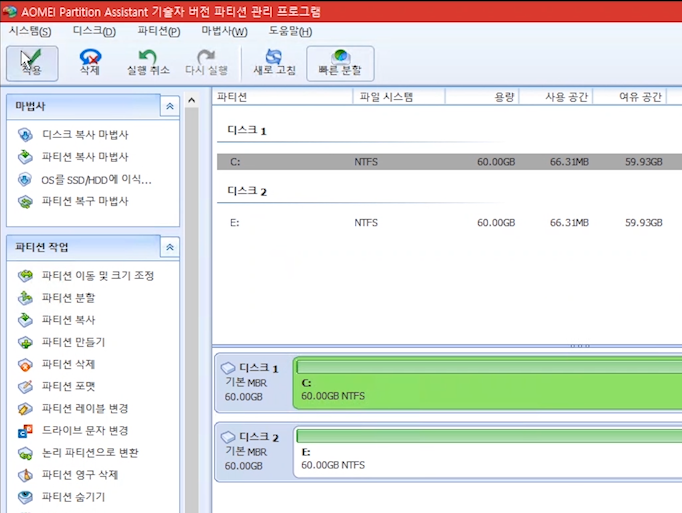Click the 파티션 column header
Viewport: 682px width, 513px height.
(283, 97)
